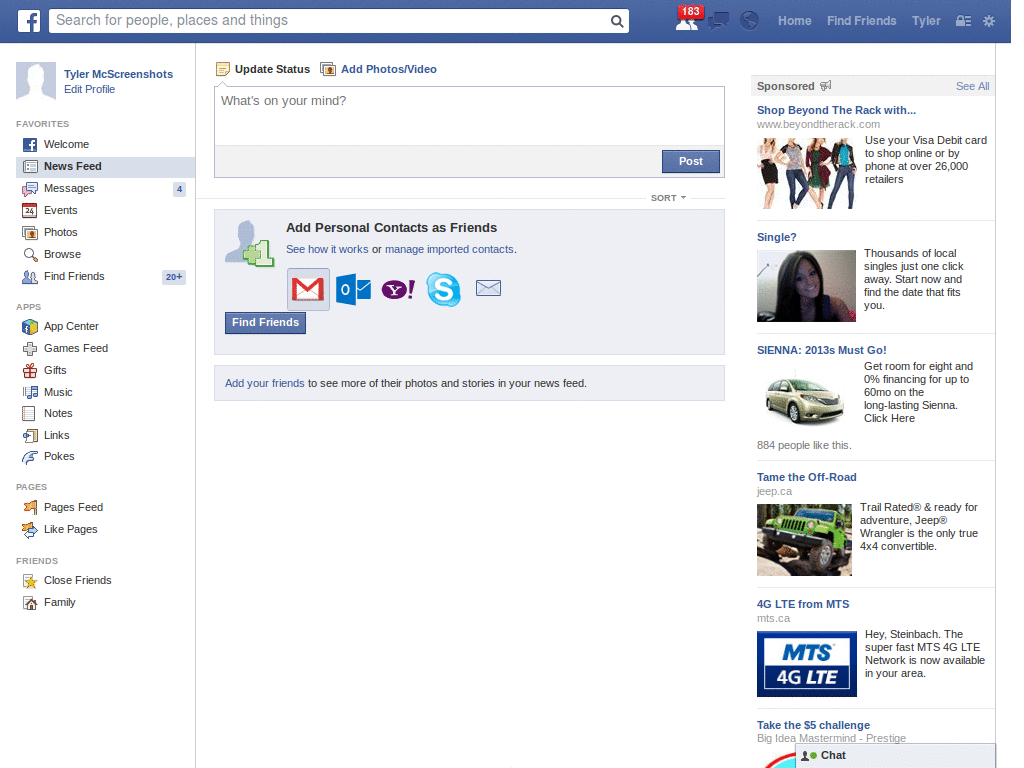
Task: Click the search magnifier icon
Action: (616, 21)
